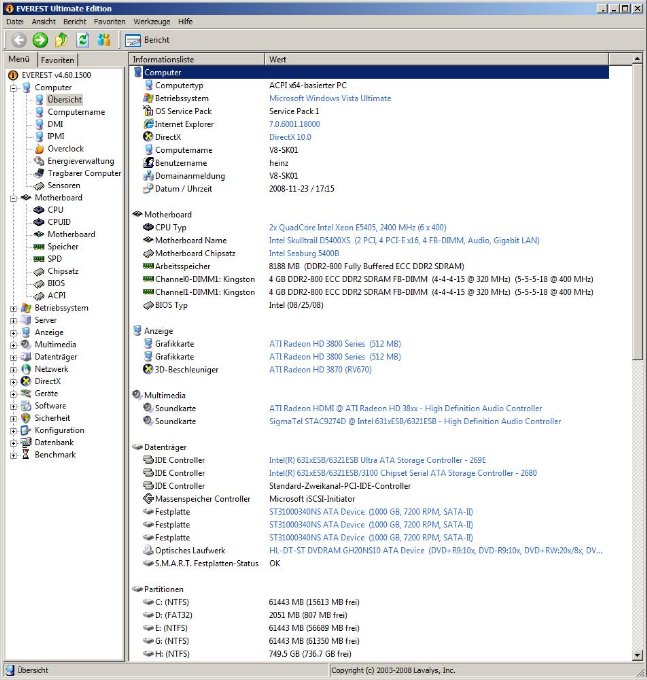Switch to the Favoriten tab
The width and height of the screenshot is (647, 680).
pyautogui.click(x=58, y=60)
